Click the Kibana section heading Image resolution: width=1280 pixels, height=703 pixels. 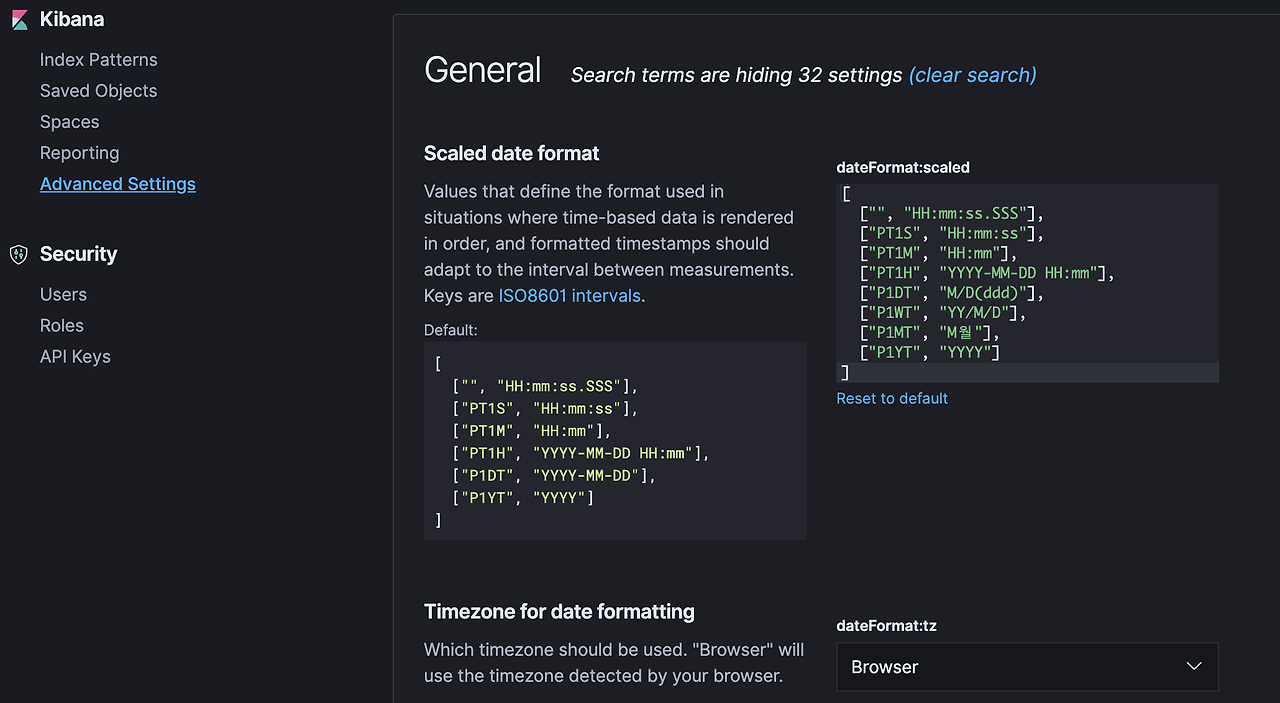(72, 19)
